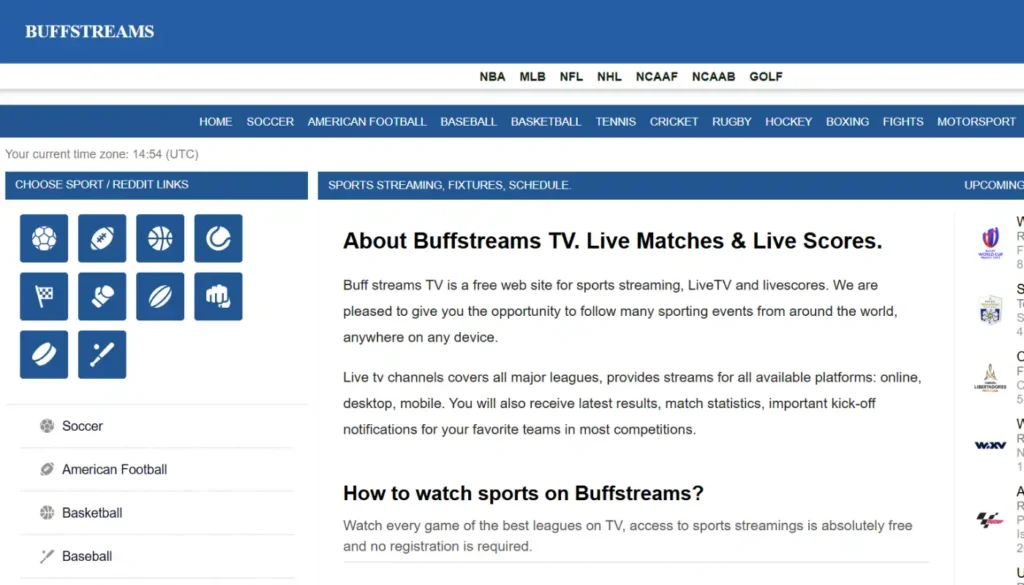Click the current time zone text
This screenshot has width=1024, height=585.
point(102,154)
